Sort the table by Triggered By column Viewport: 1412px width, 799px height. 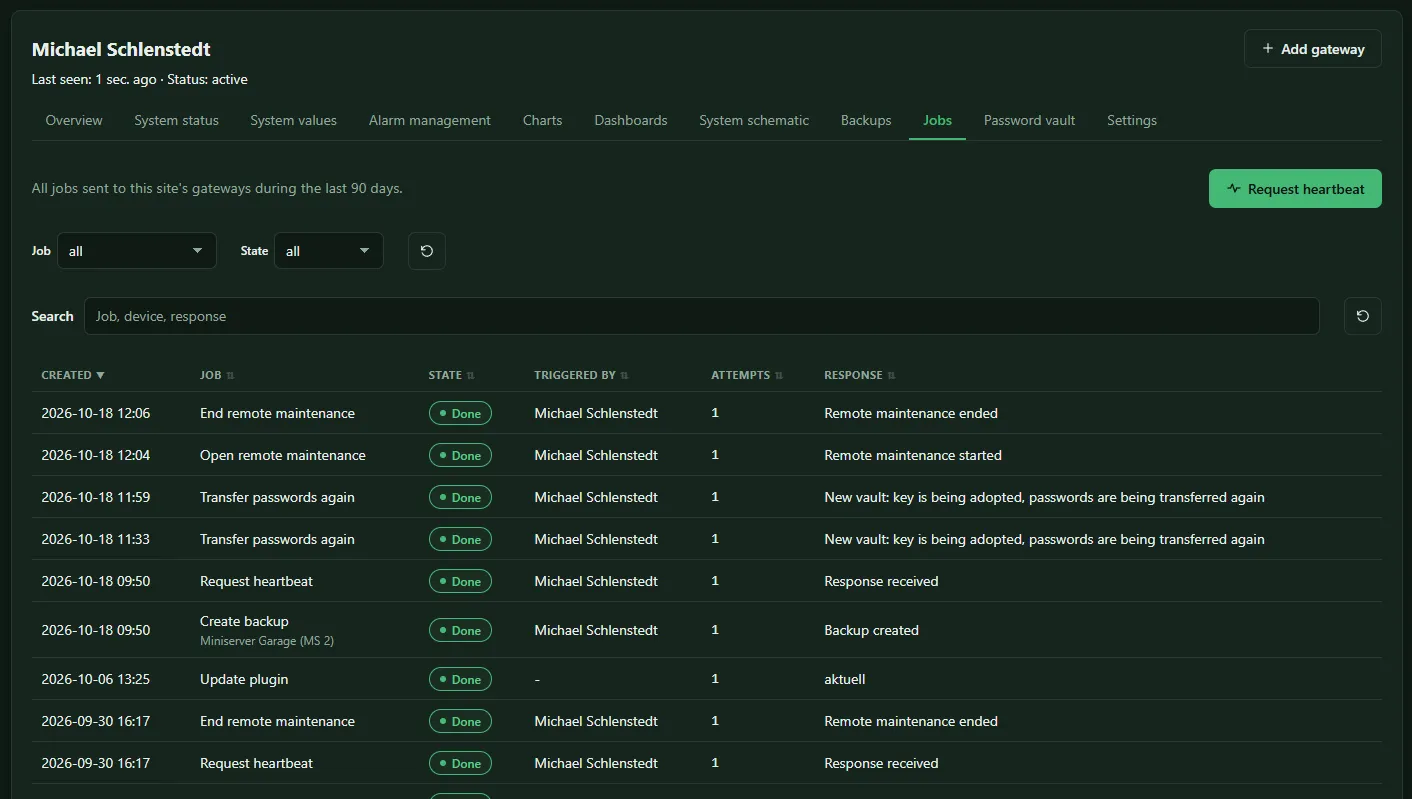(582, 375)
